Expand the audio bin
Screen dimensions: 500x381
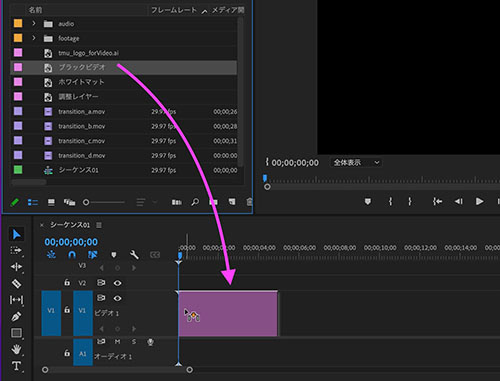pyautogui.click(x=34, y=23)
